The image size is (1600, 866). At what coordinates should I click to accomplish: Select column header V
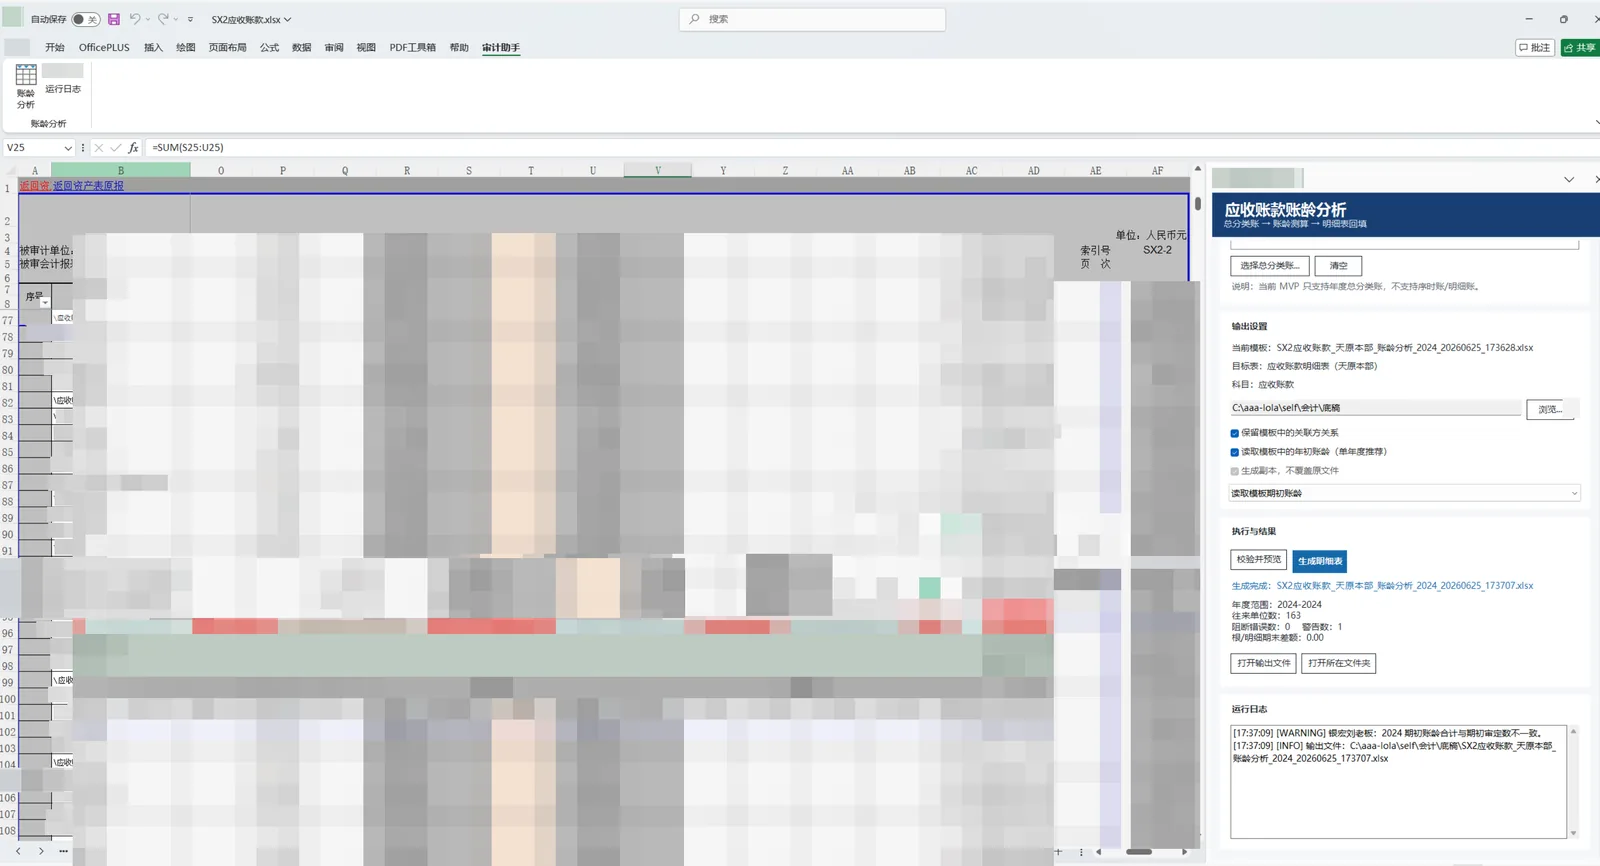657,170
